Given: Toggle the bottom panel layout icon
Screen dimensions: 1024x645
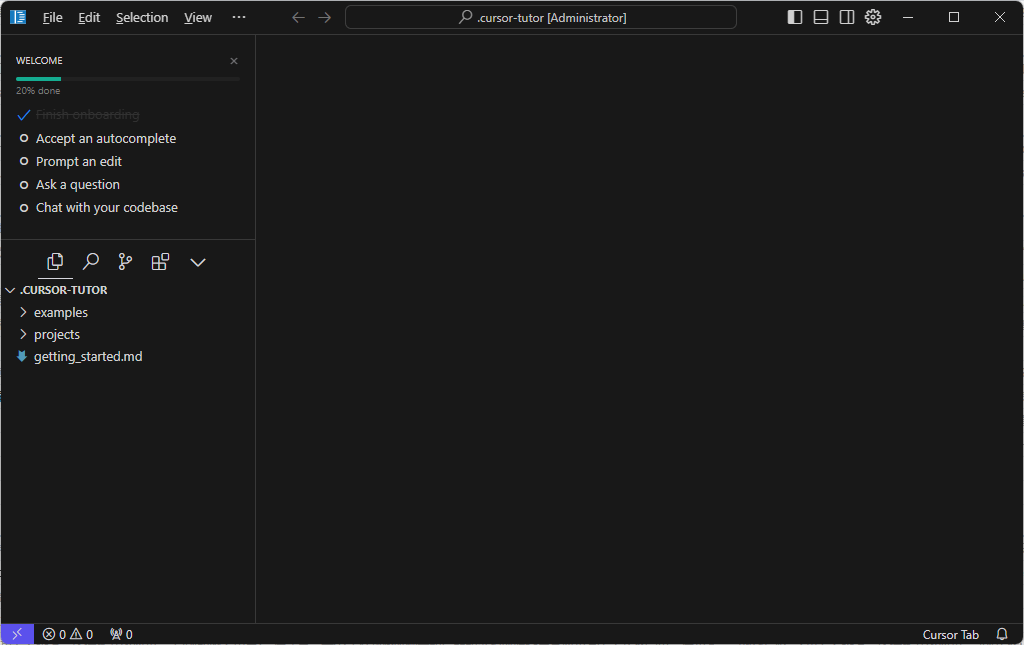Looking at the screenshot, I should pyautogui.click(x=821, y=17).
